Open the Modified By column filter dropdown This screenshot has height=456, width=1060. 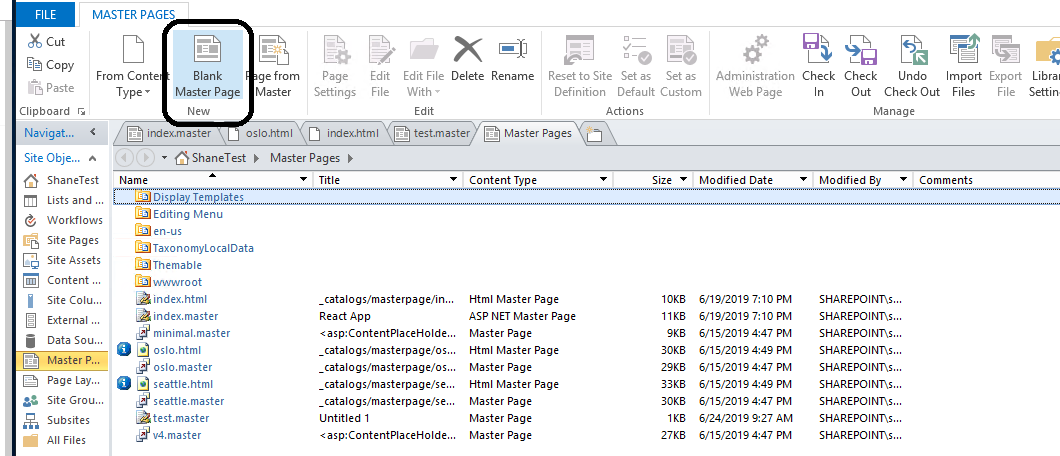904,180
